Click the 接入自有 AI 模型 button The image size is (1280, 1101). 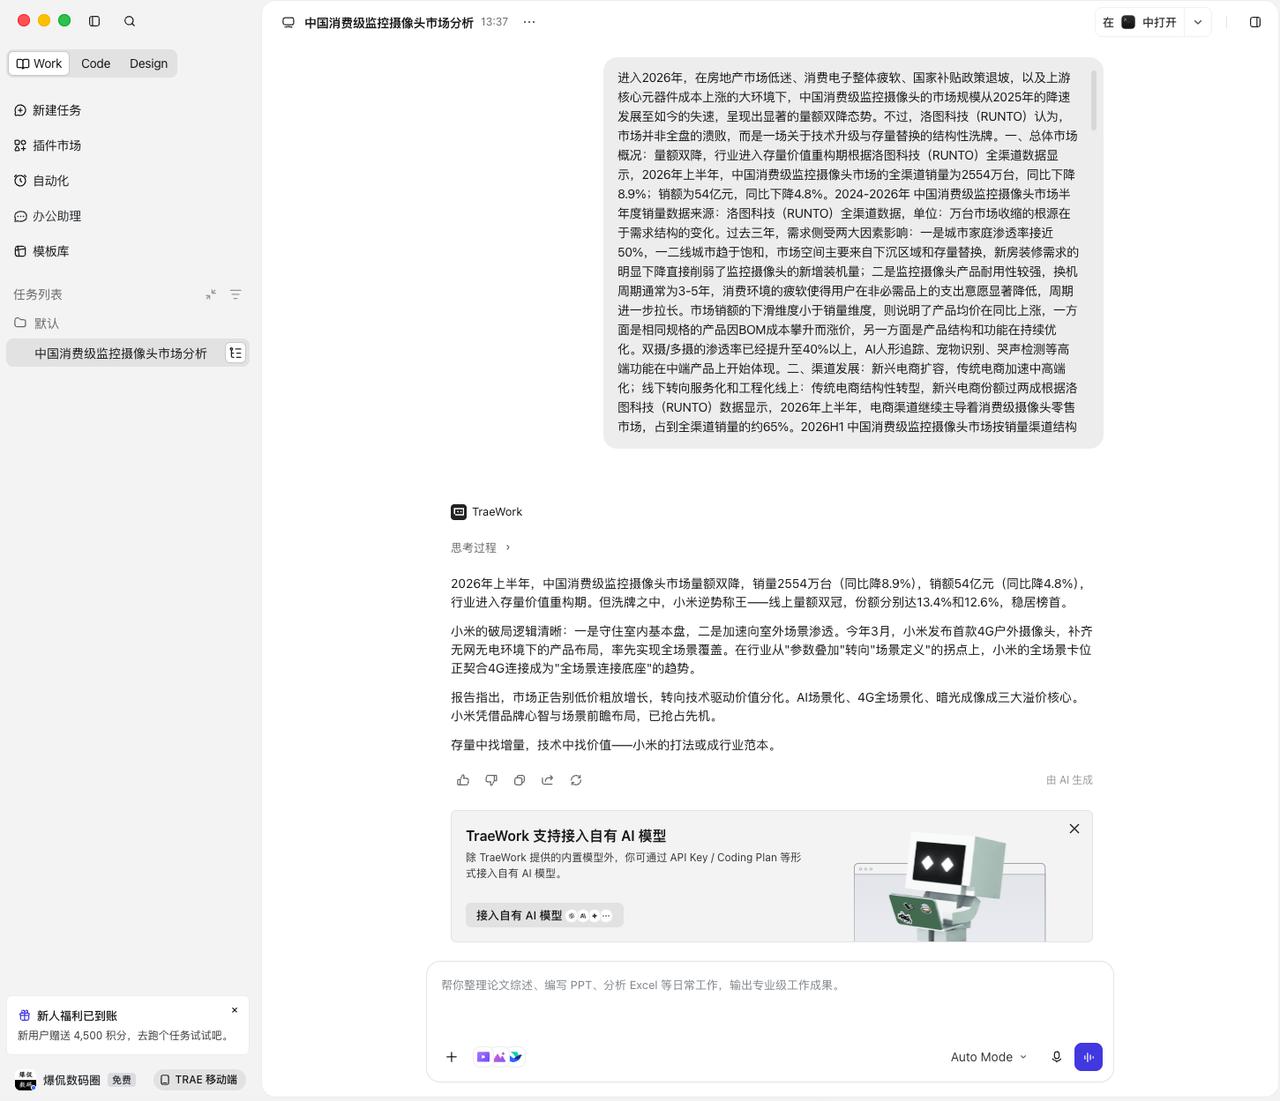pyautogui.click(x=544, y=915)
